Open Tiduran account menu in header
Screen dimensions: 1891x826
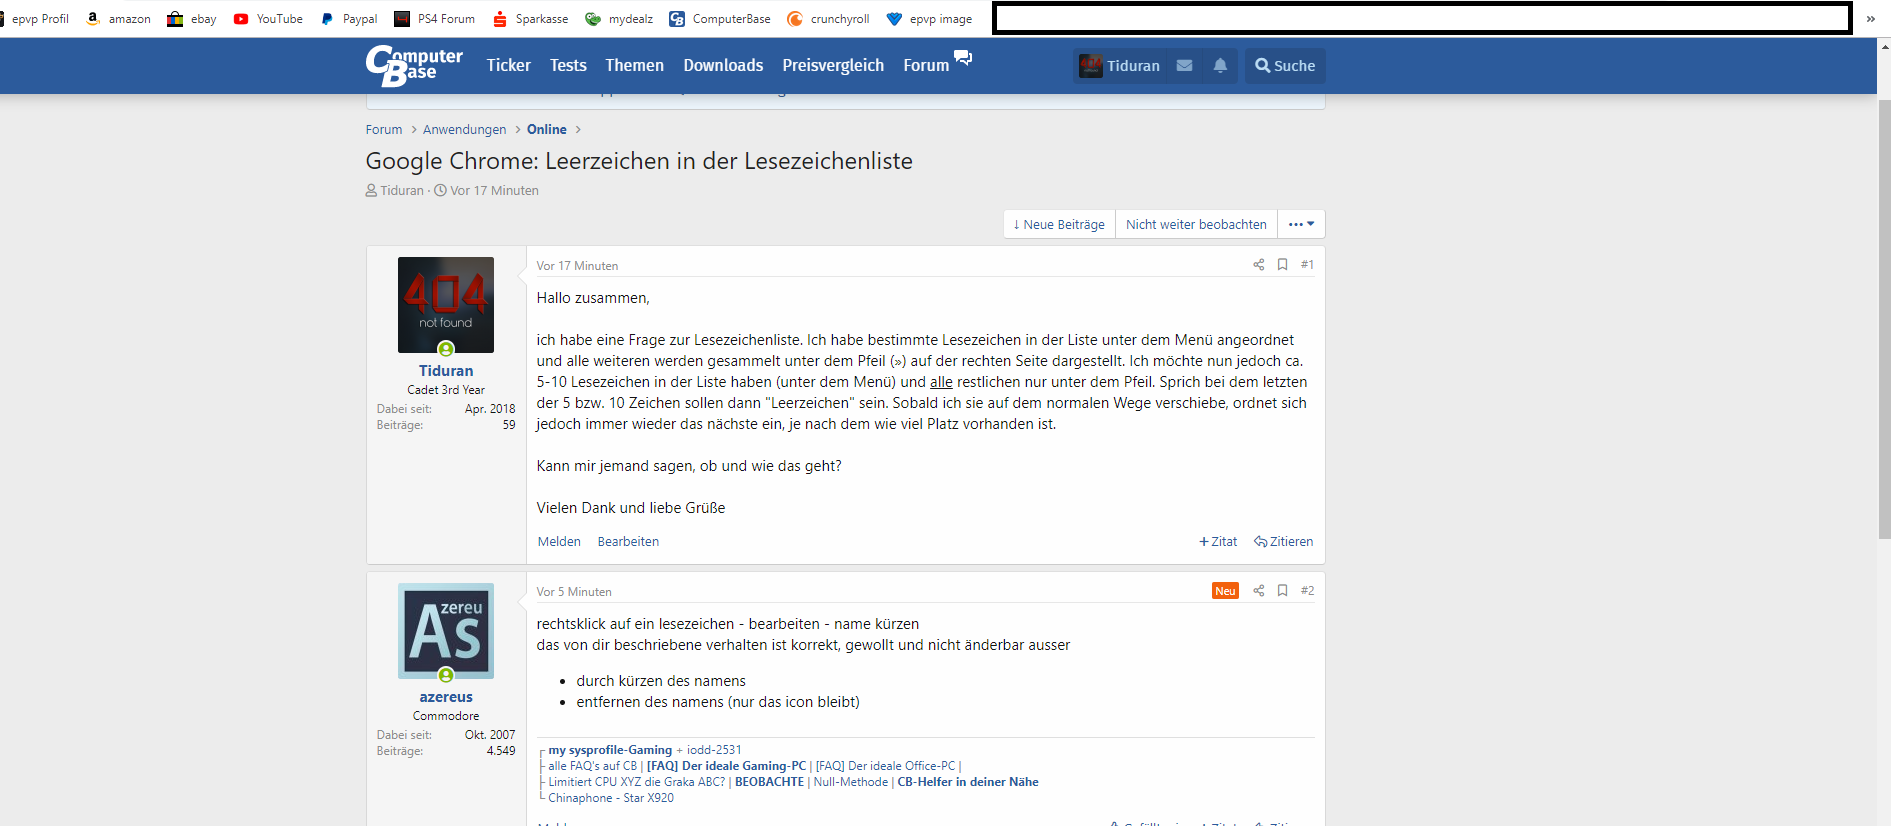[1120, 66]
